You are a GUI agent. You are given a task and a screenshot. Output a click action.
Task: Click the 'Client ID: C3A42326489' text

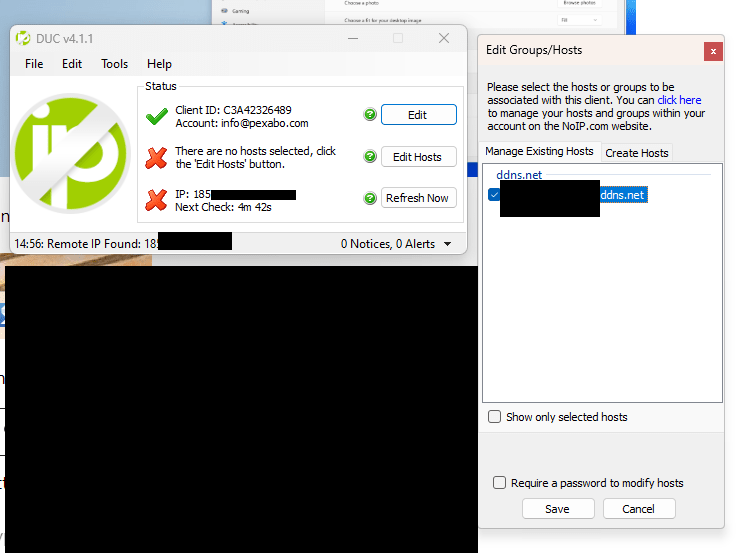click(233, 110)
